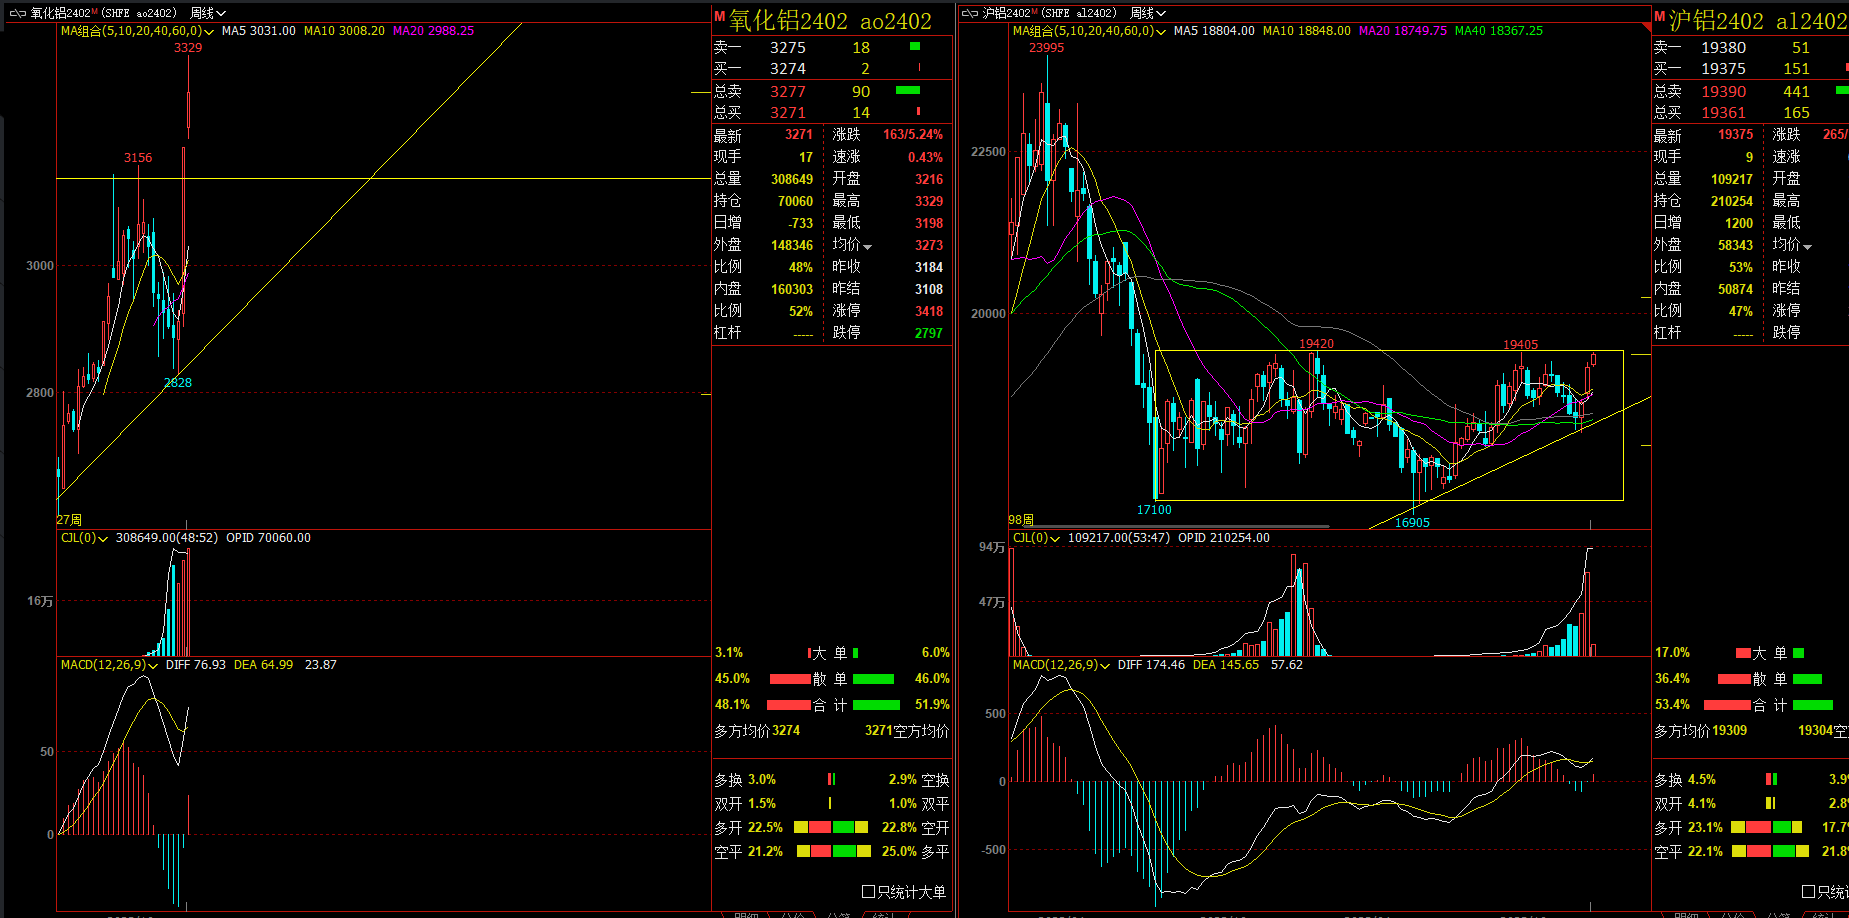Select 统计 tab below 氧化铝 quote panel
Image resolution: width=1849 pixels, height=918 pixels.
click(884, 914)
